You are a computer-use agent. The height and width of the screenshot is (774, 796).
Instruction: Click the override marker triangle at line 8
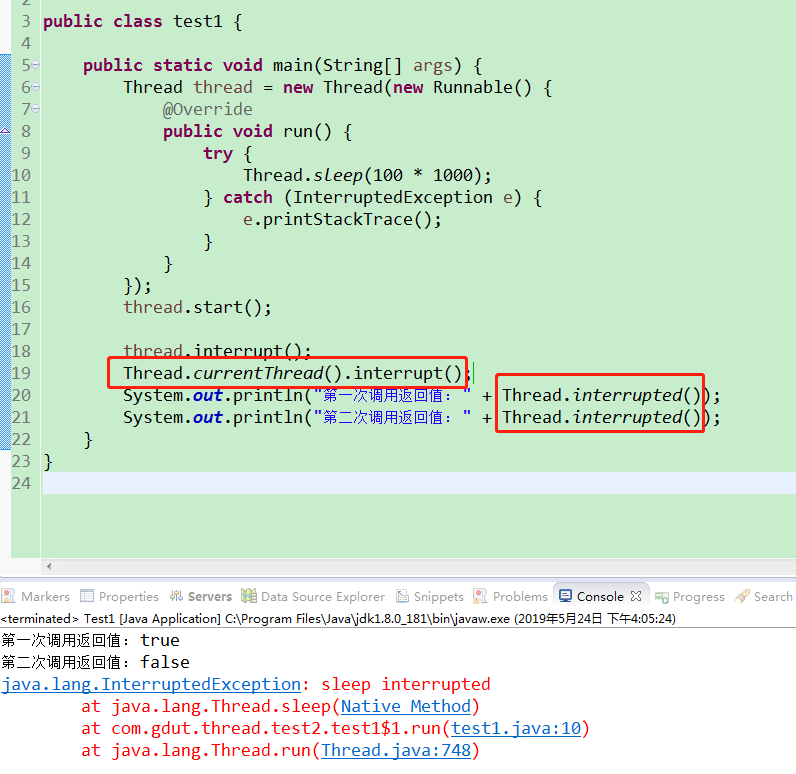[x=5, y=131]
